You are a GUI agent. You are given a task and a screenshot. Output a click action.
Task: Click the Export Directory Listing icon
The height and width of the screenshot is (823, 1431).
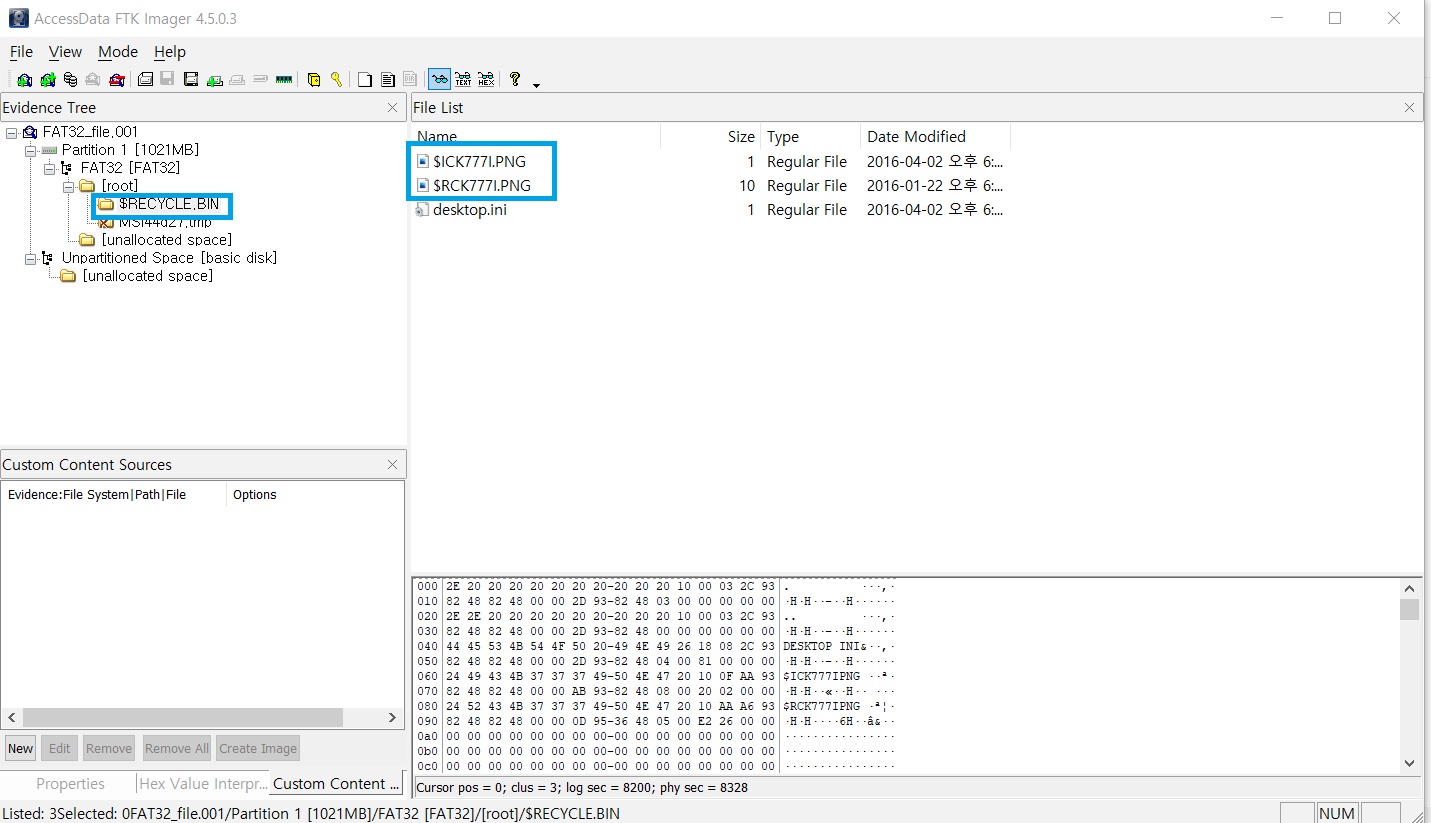[410, 80]
